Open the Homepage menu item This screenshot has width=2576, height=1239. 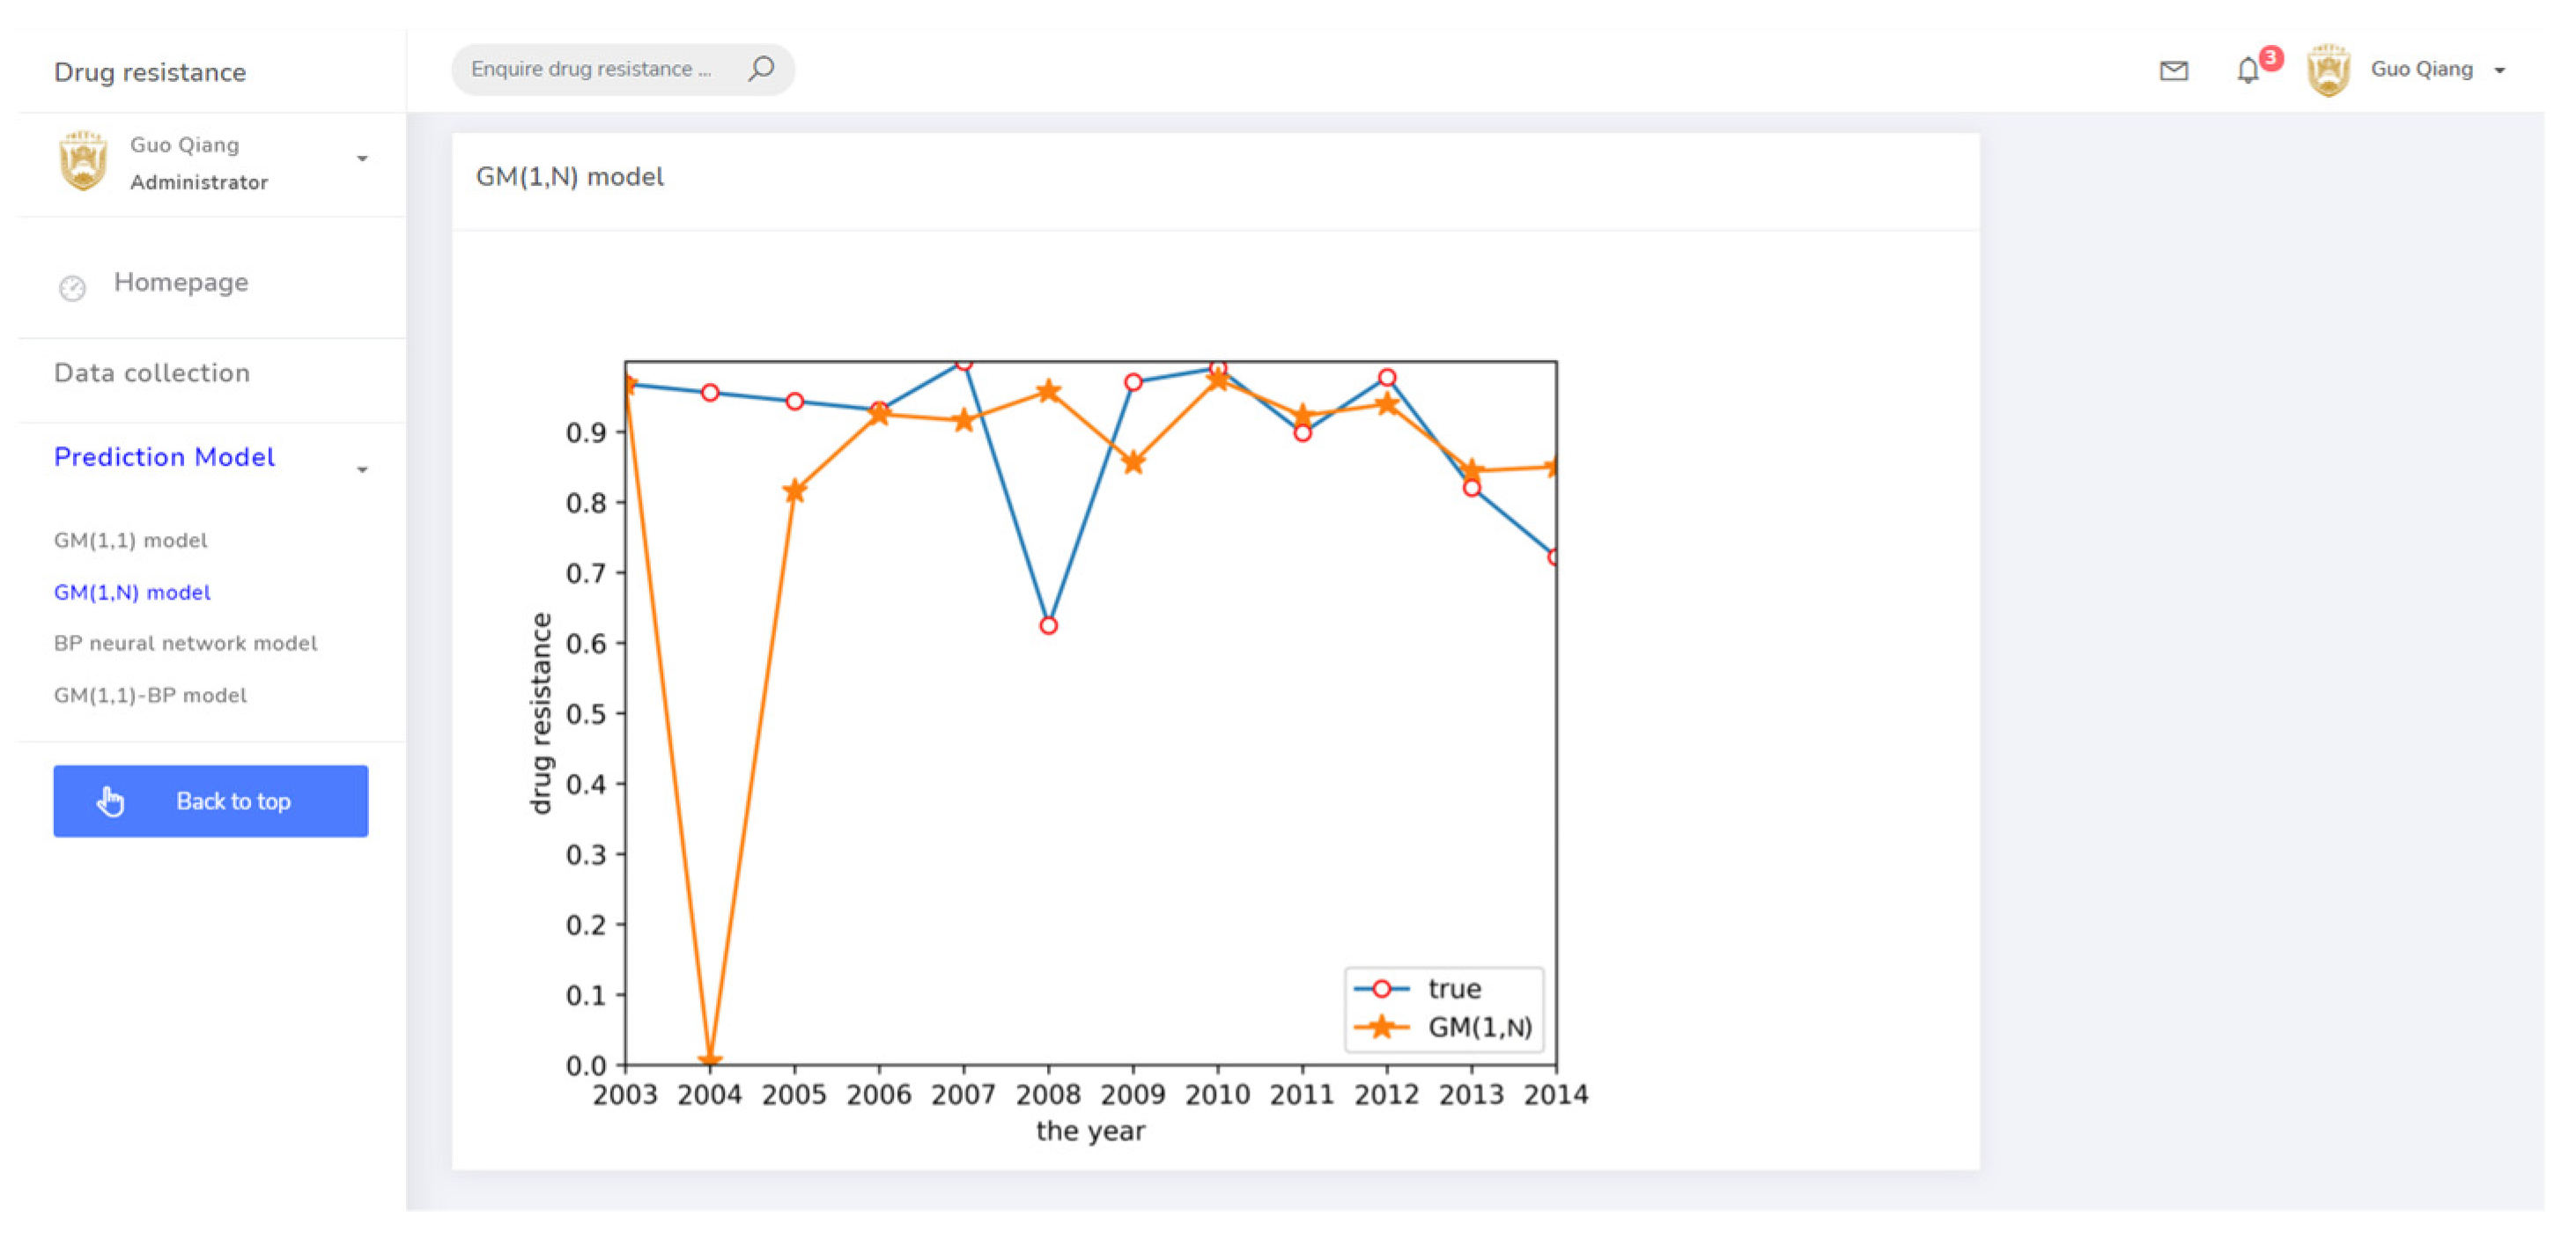pyautogui.click(x=180, y=282)
